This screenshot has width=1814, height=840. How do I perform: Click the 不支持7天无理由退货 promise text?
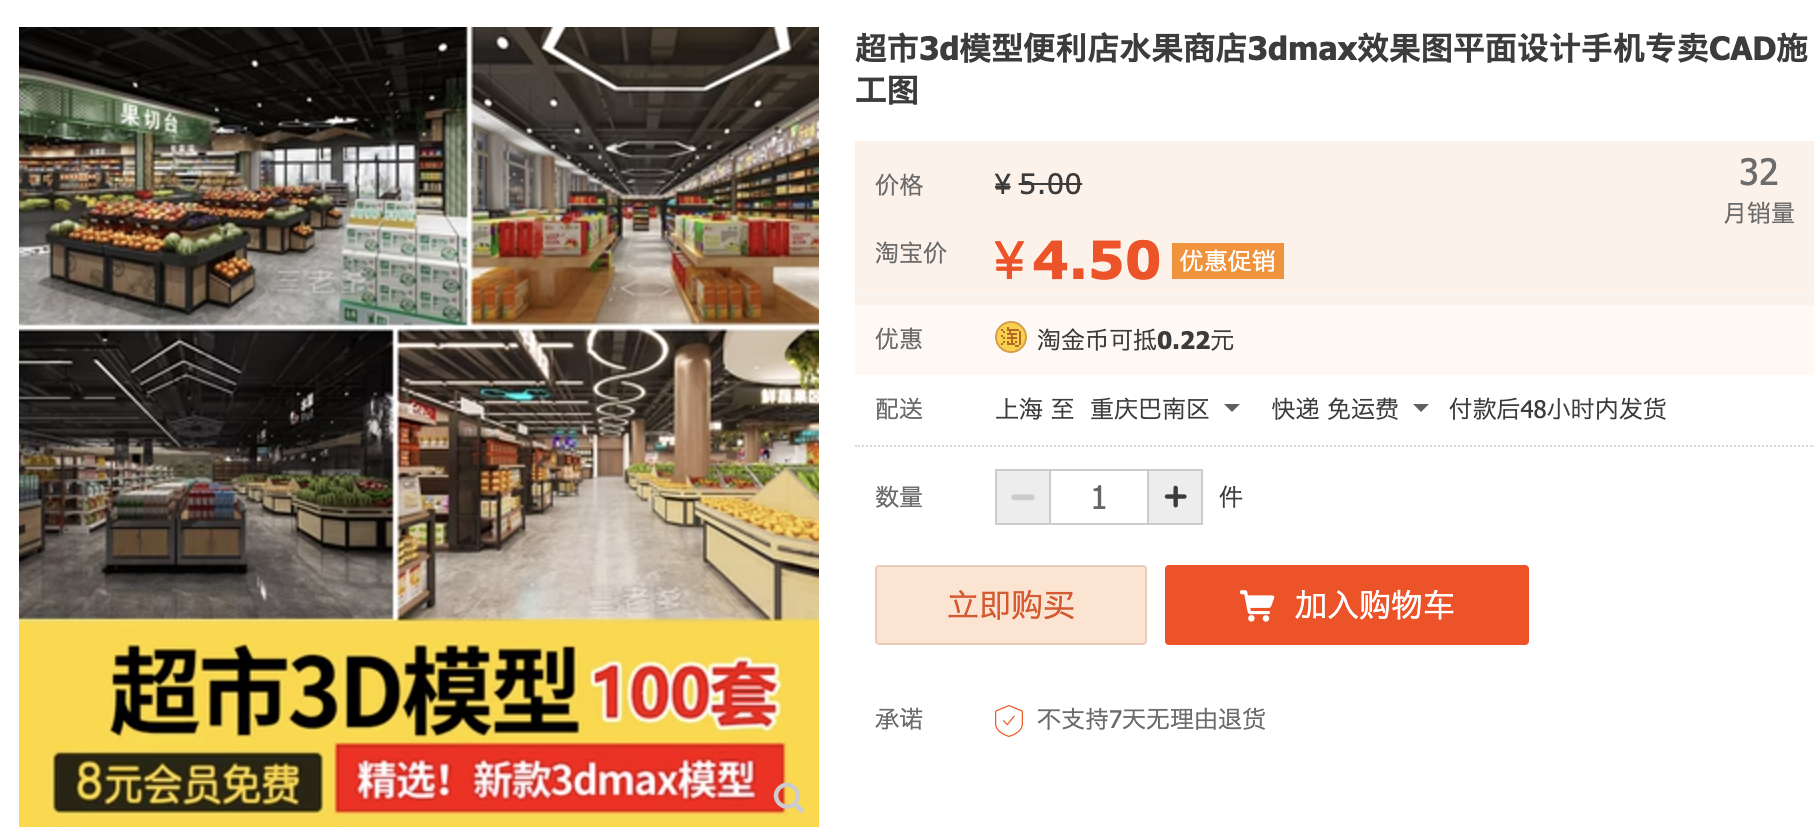point(1151,720)
